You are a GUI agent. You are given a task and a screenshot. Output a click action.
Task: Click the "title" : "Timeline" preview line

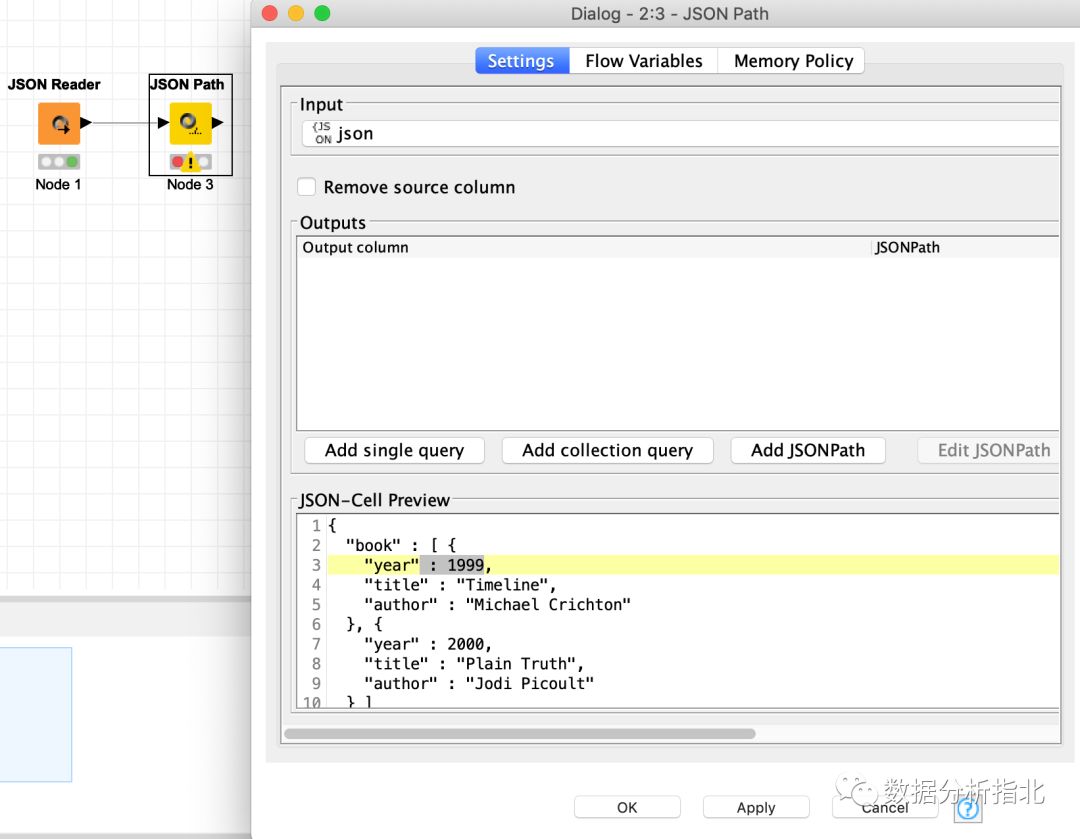(x=459, y=585)
